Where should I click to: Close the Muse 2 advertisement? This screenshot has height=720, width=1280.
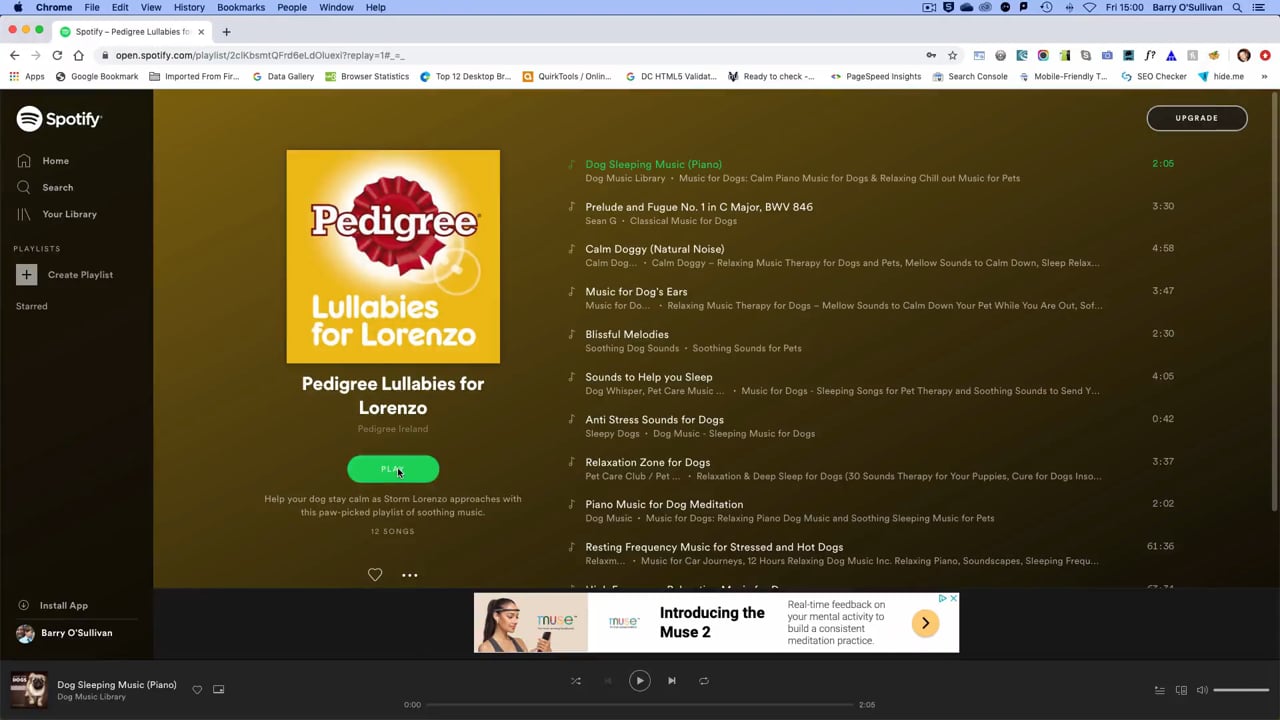[x=953, y=598]
